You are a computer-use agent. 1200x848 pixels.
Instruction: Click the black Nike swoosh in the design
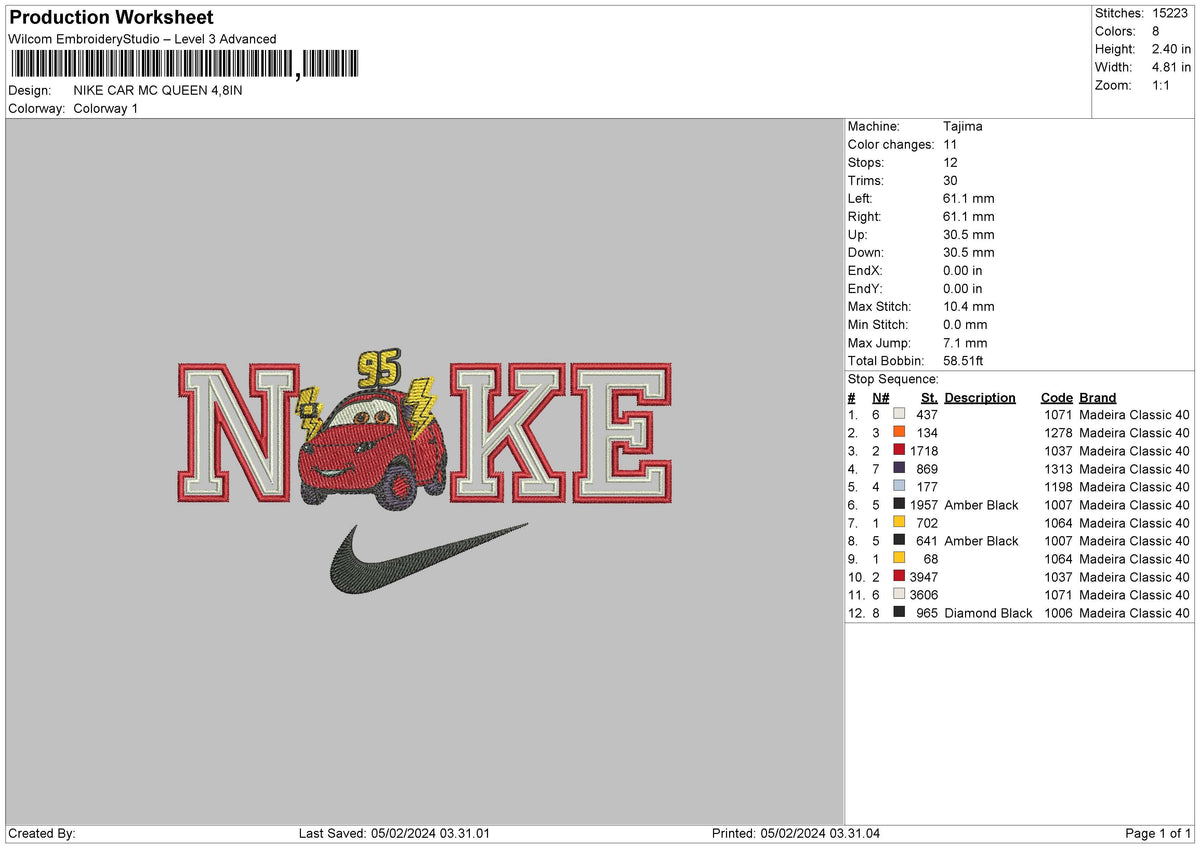(428, 557)
